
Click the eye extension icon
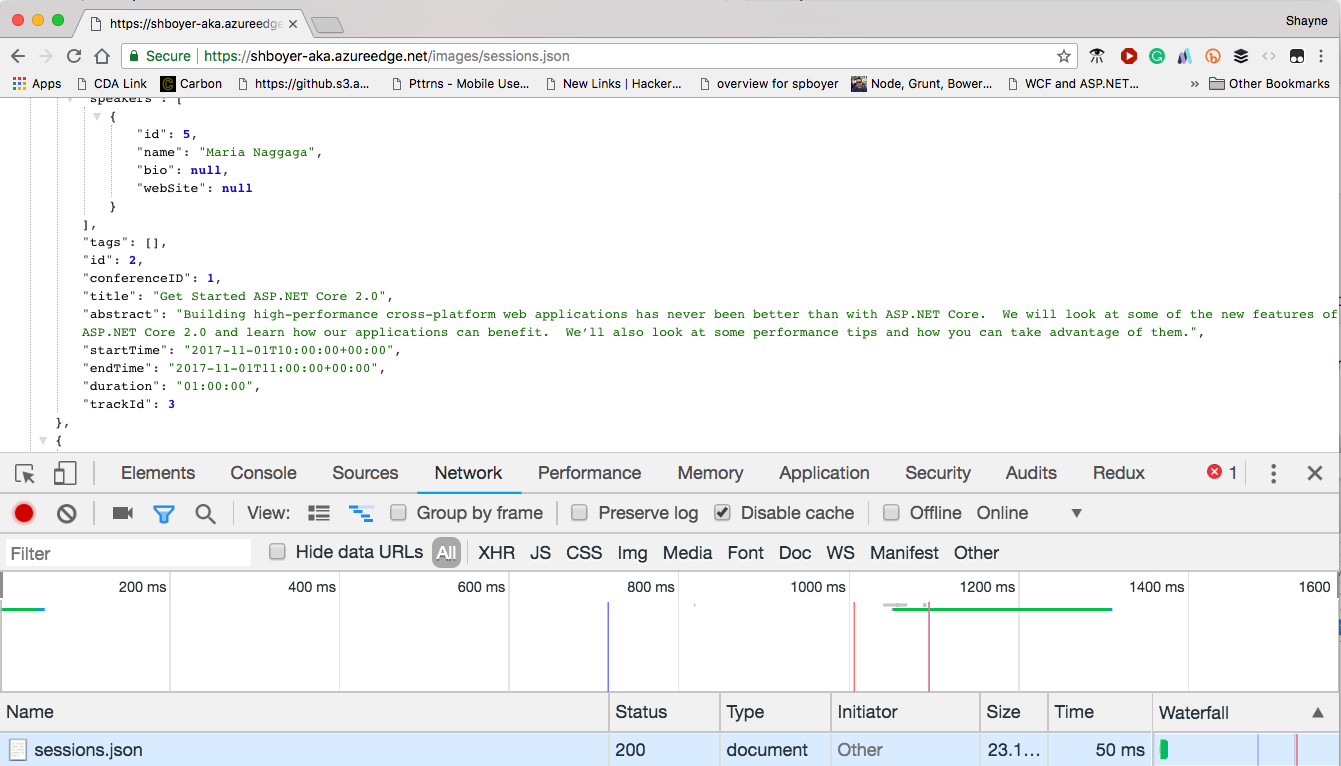pos(1097,56)
